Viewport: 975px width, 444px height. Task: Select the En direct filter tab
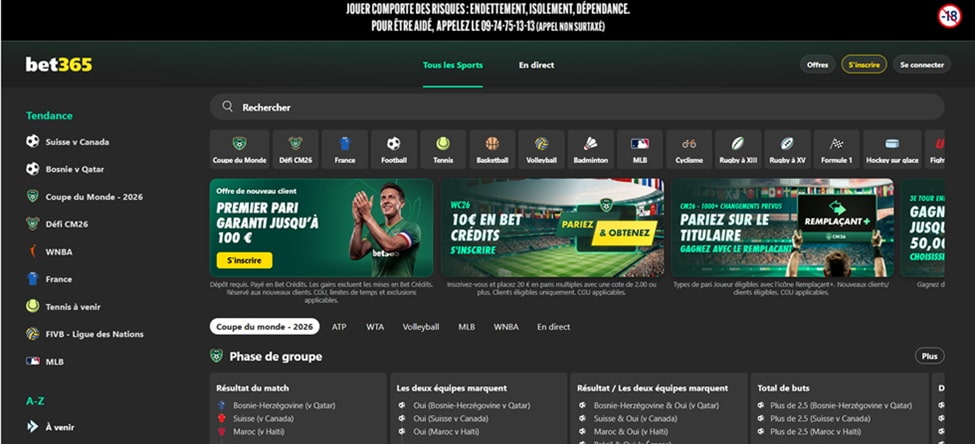553,326
